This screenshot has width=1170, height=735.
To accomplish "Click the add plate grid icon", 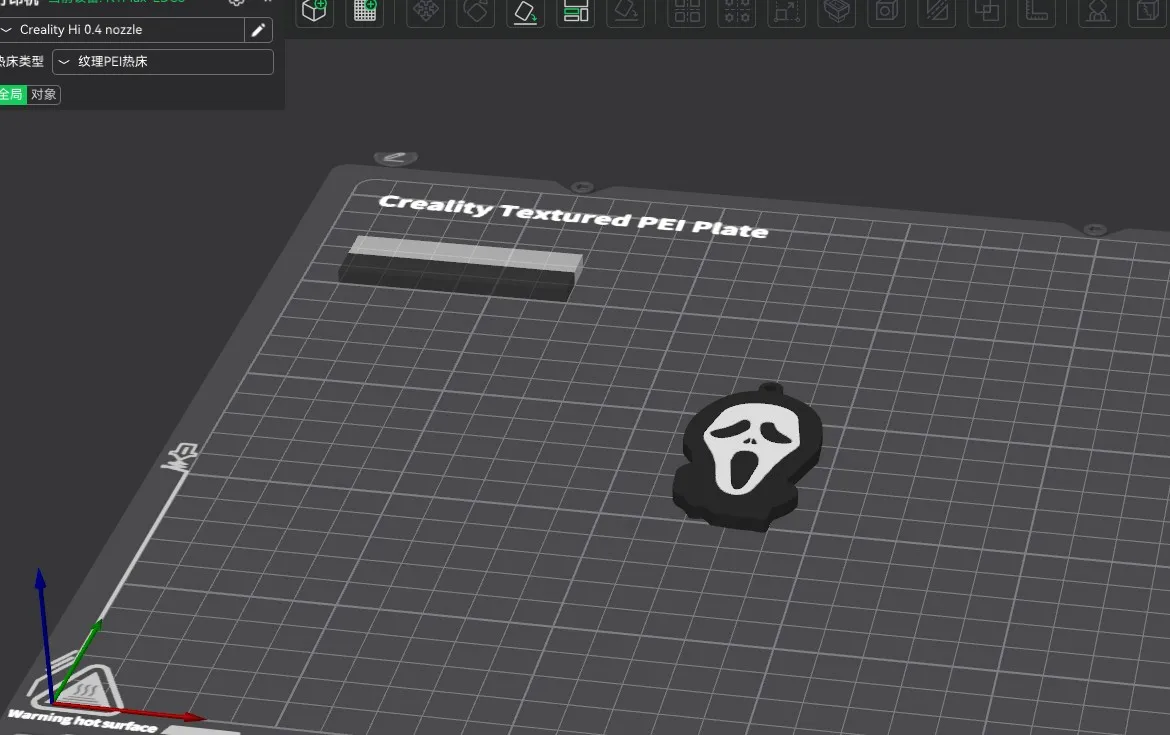I will pos(365,11).
